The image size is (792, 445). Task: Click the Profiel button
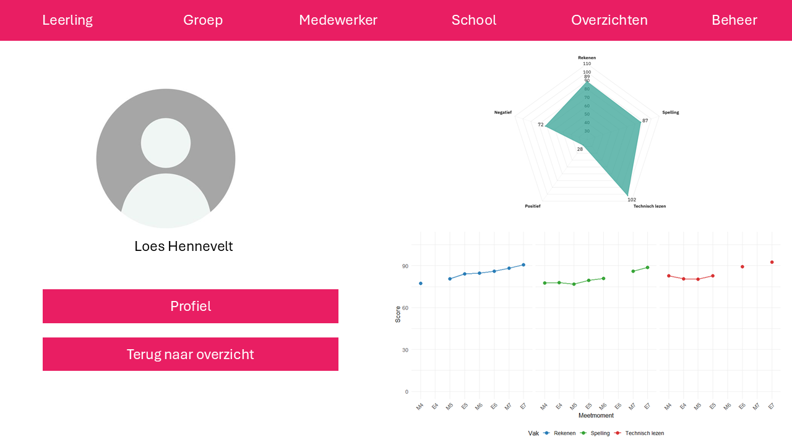click(x=190, y=306)
